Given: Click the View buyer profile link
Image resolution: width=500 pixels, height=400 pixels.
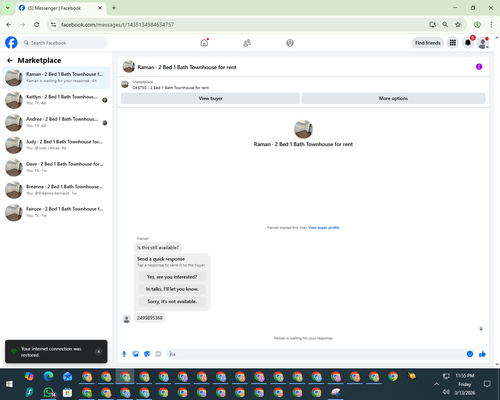Looking at the screenshot, I should coord(323,228).
